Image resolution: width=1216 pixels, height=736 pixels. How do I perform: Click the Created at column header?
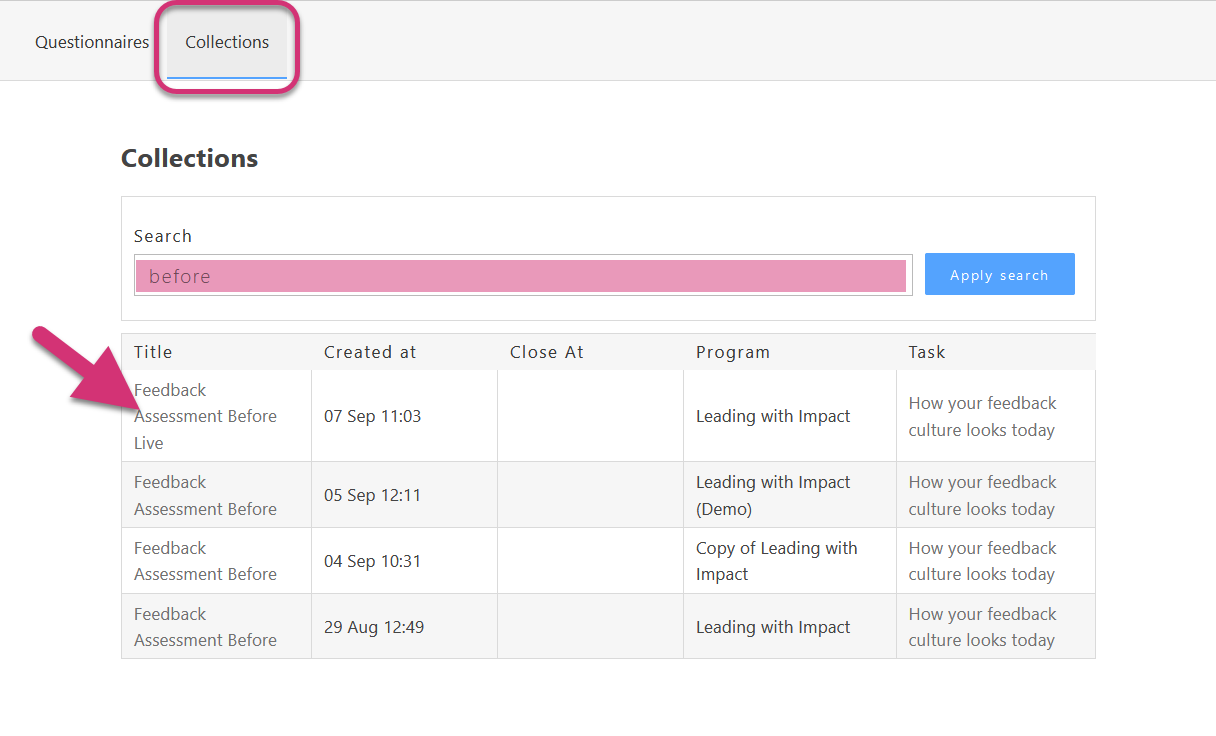[370, 352]
